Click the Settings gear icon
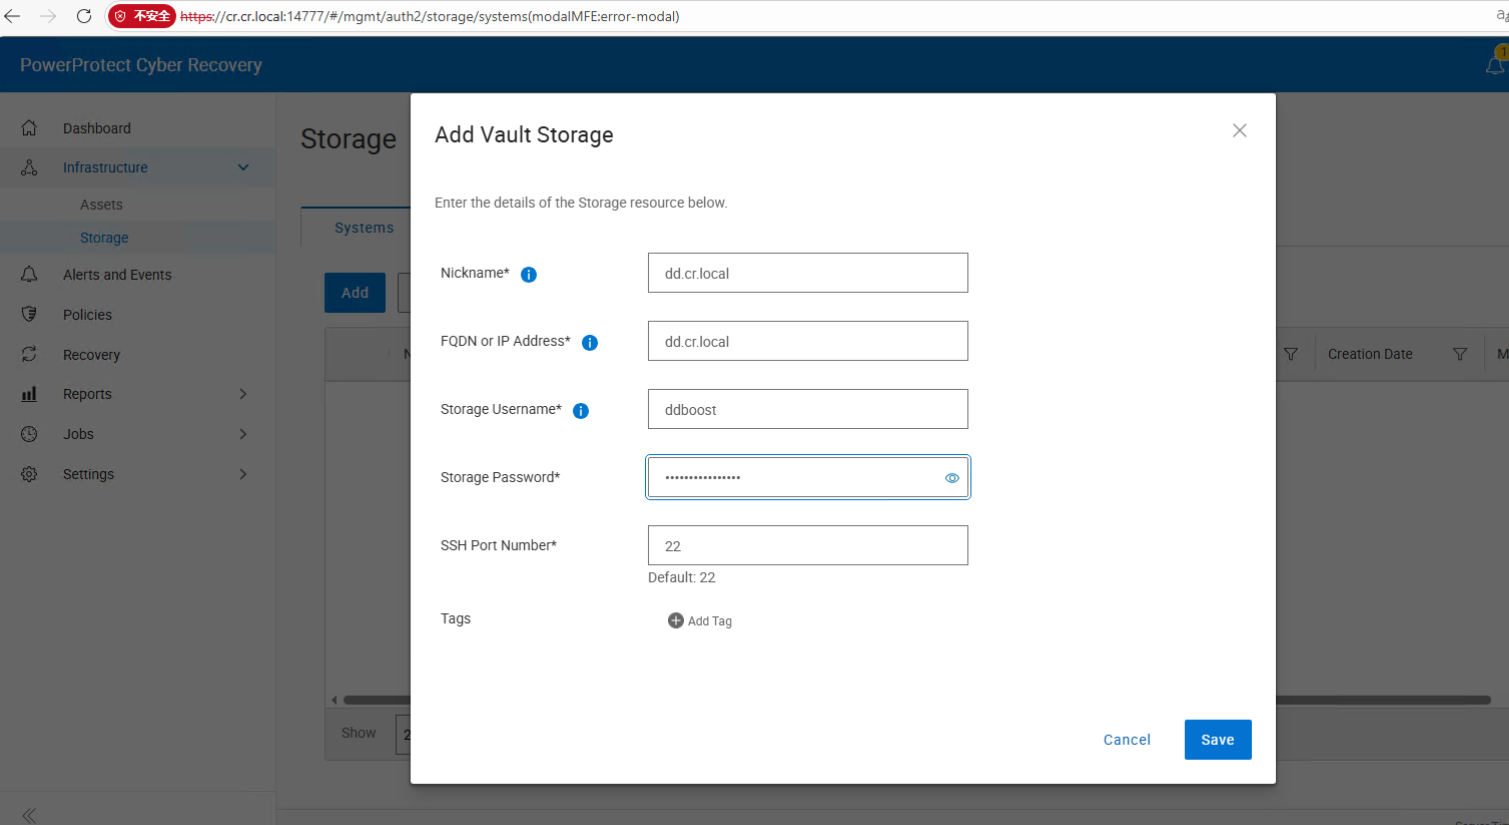Screen dimensions: 1509x825 pyautogui.click(x=29, y=474)
